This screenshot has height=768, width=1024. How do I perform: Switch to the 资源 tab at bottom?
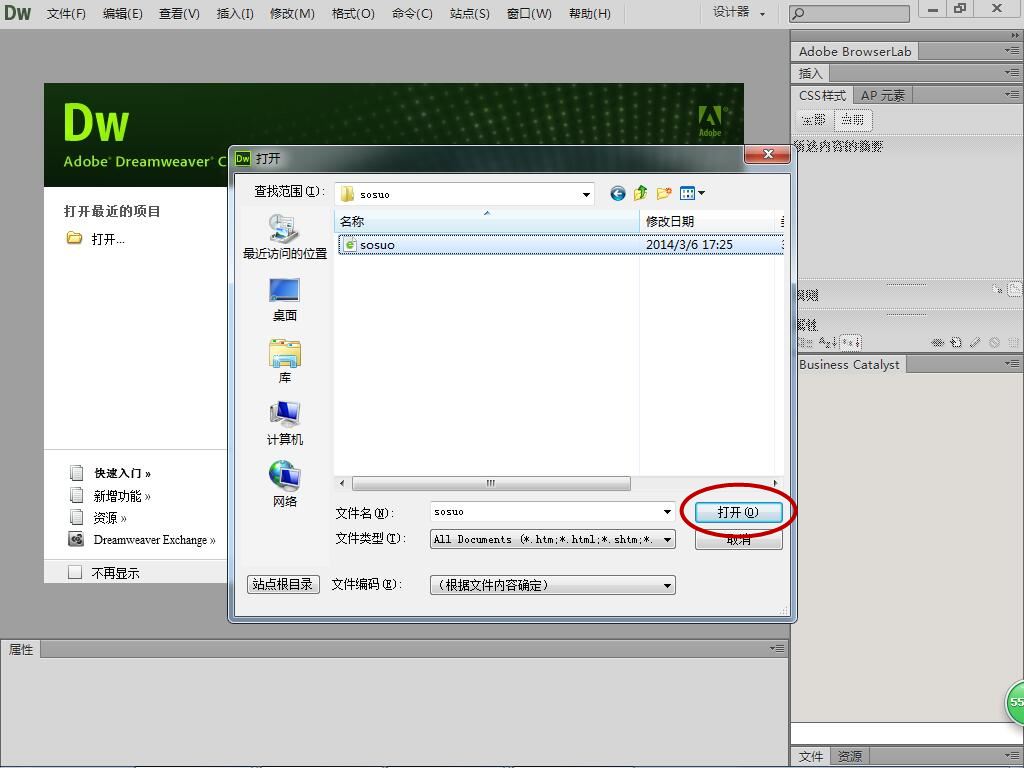[850, 756]
